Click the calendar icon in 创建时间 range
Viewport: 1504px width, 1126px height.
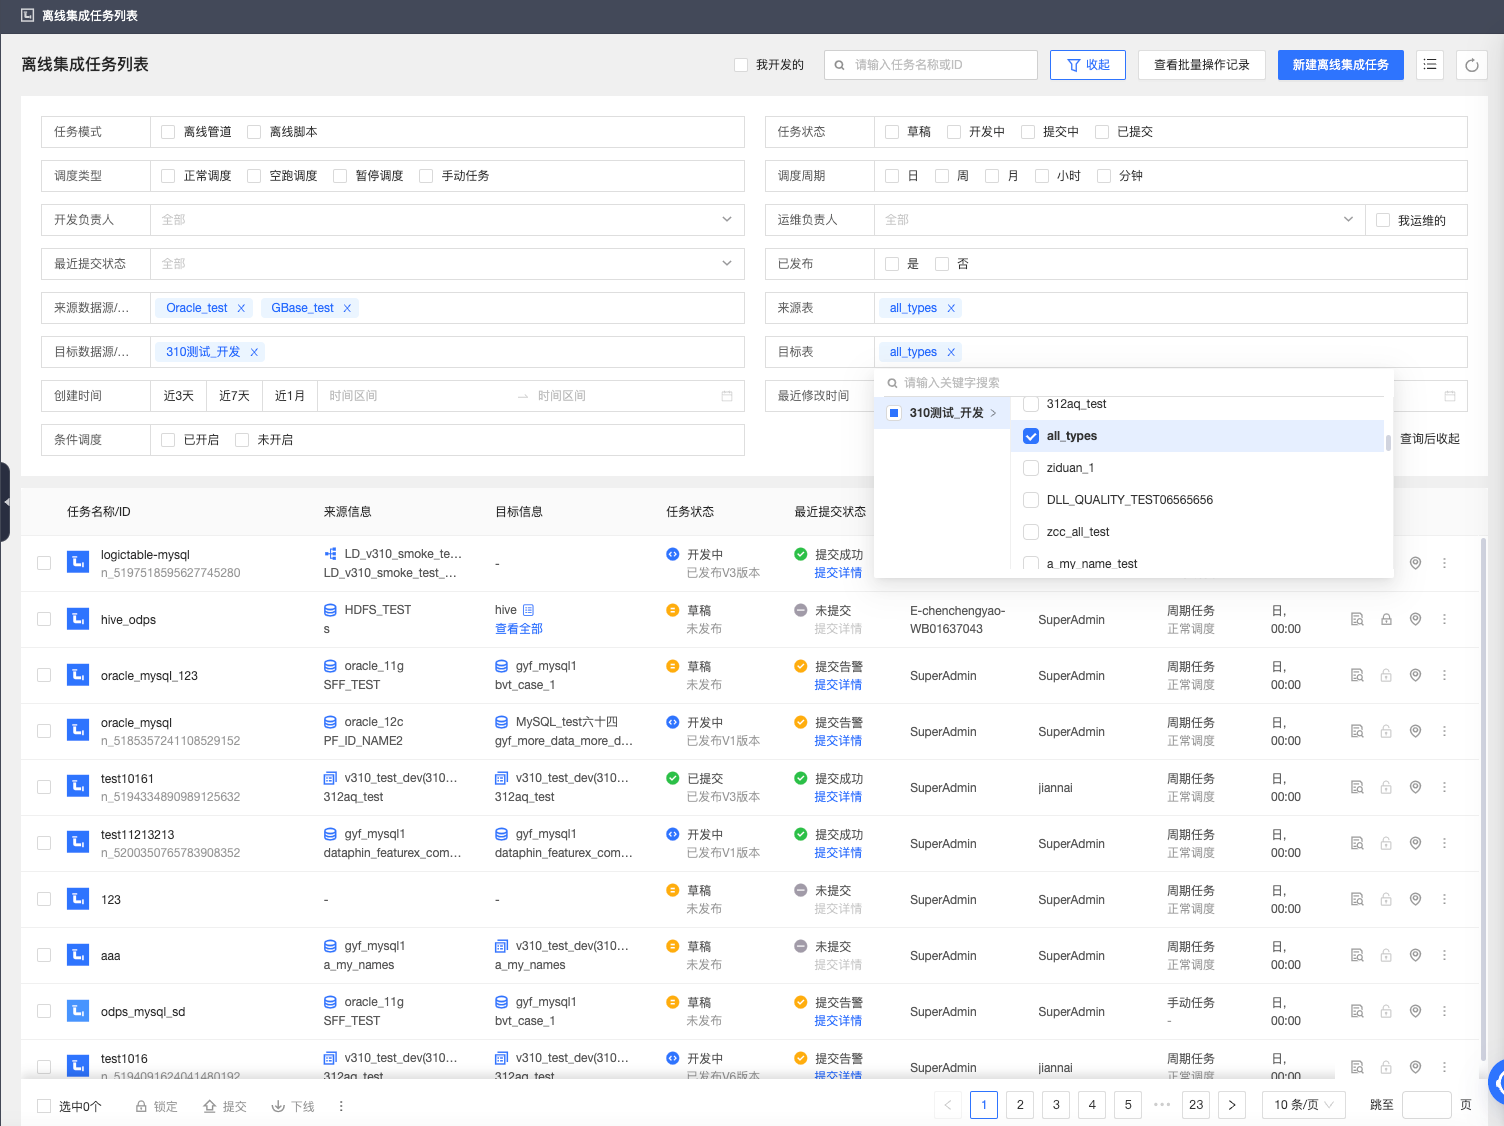(x=727, y=396)
